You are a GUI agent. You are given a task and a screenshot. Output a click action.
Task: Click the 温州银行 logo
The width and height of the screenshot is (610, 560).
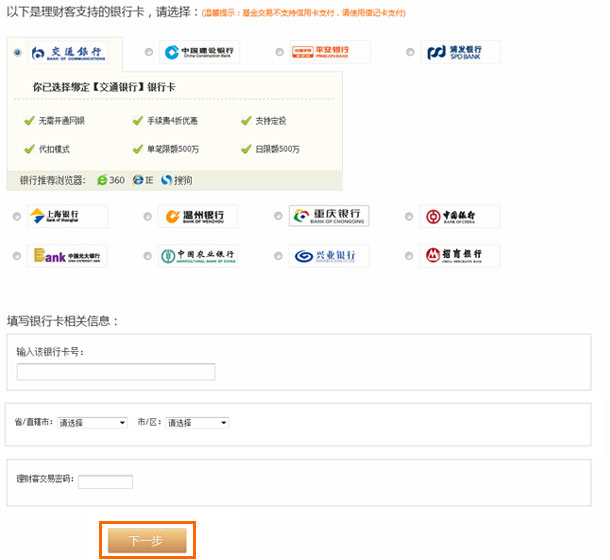(x=198, y=216)
